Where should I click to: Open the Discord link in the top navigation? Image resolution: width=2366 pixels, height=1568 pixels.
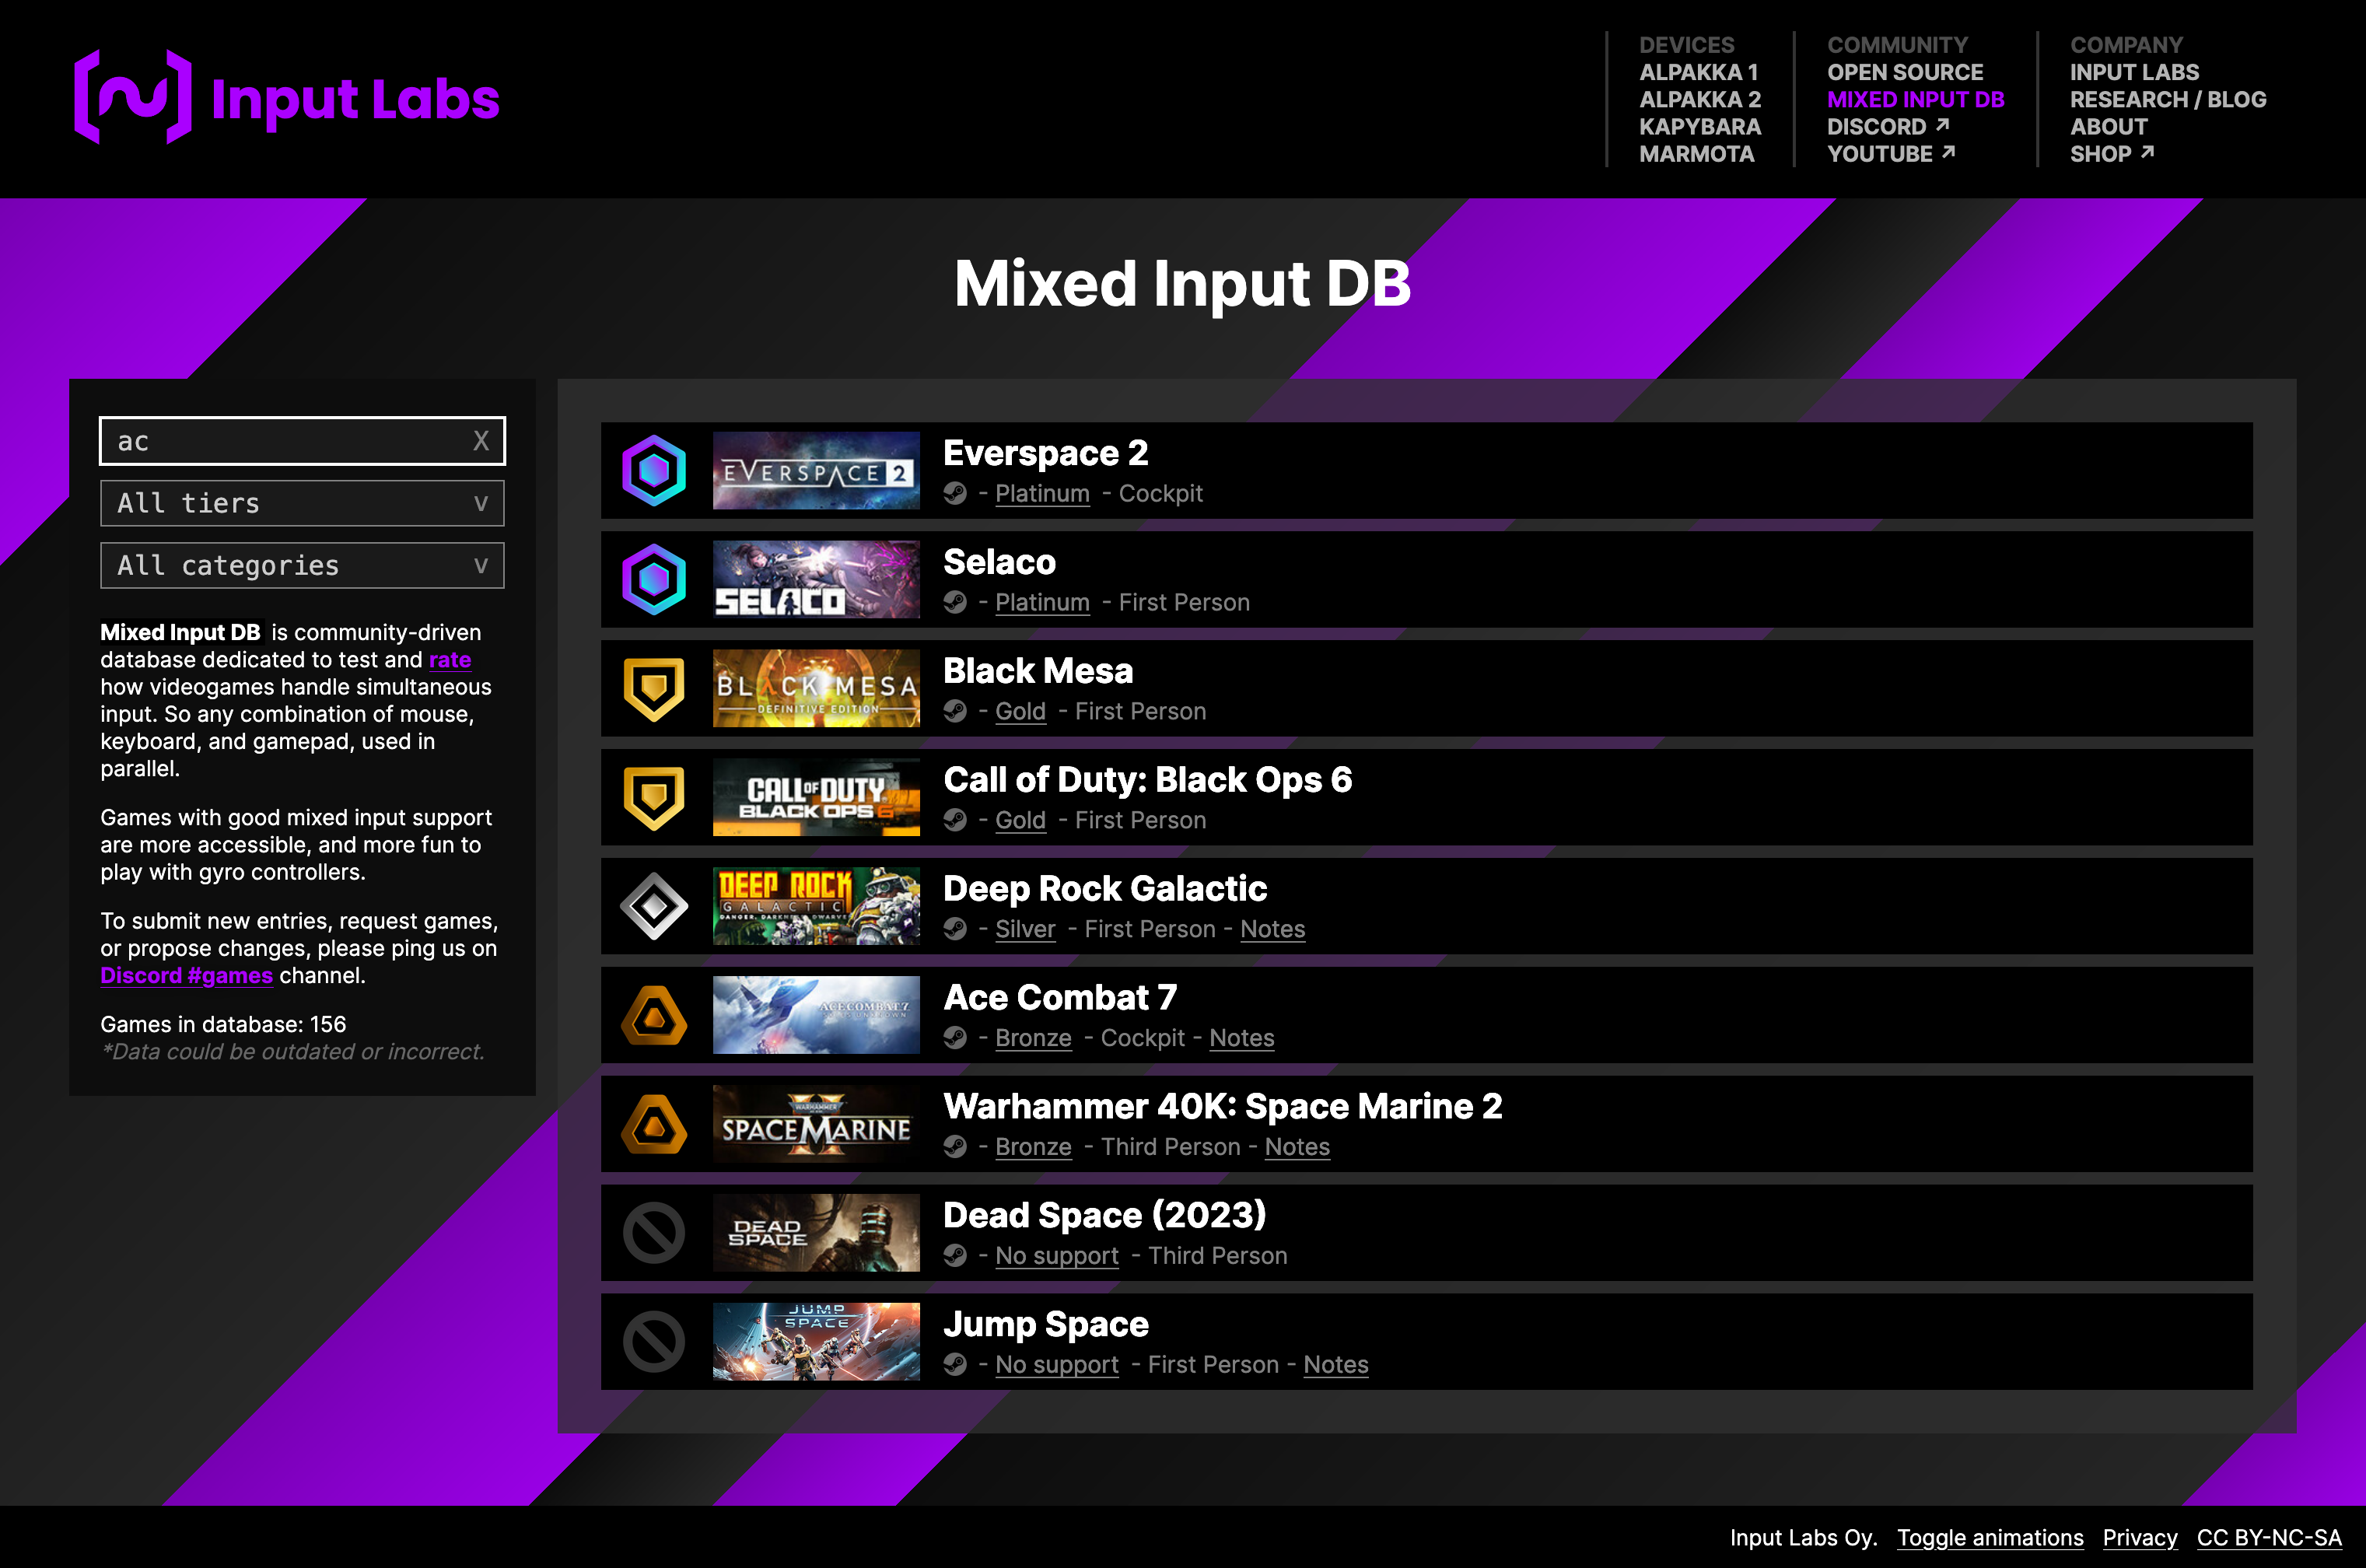click(1888, 127)
